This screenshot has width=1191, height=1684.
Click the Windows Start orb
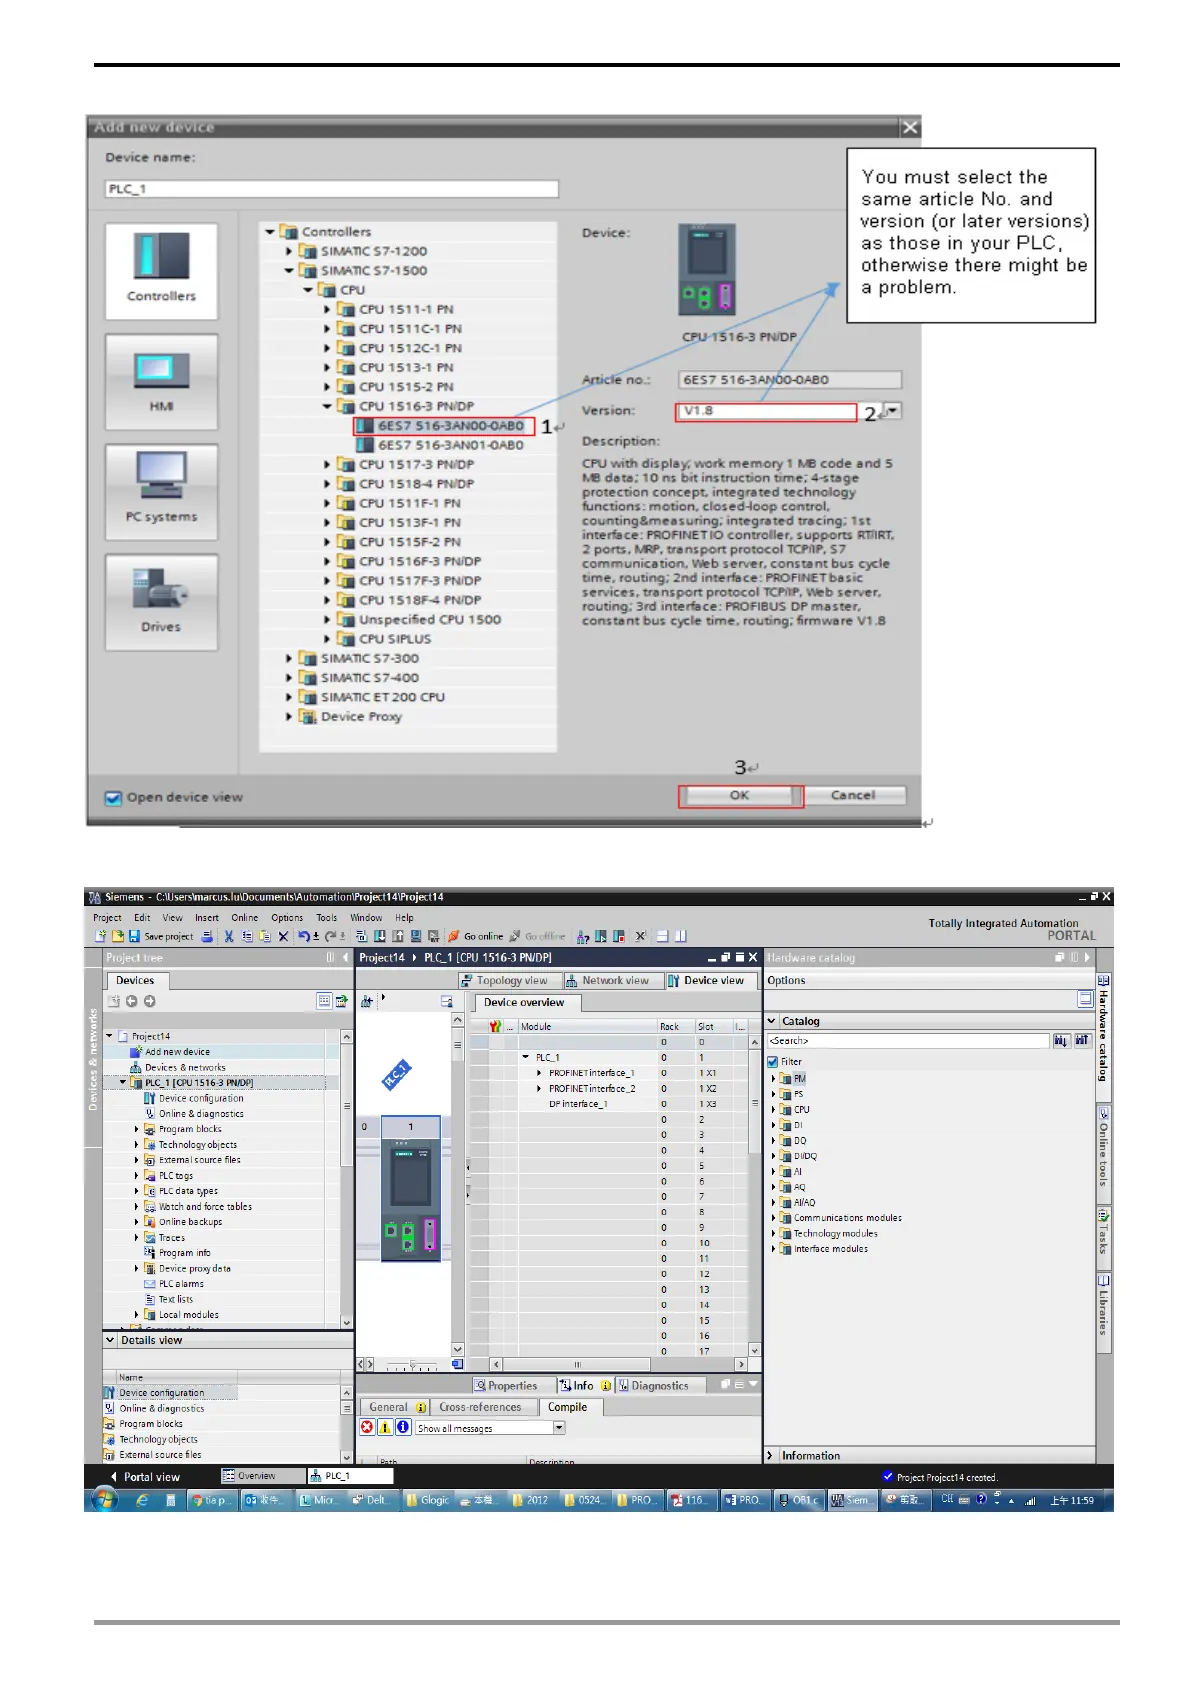click(104, 1500)
